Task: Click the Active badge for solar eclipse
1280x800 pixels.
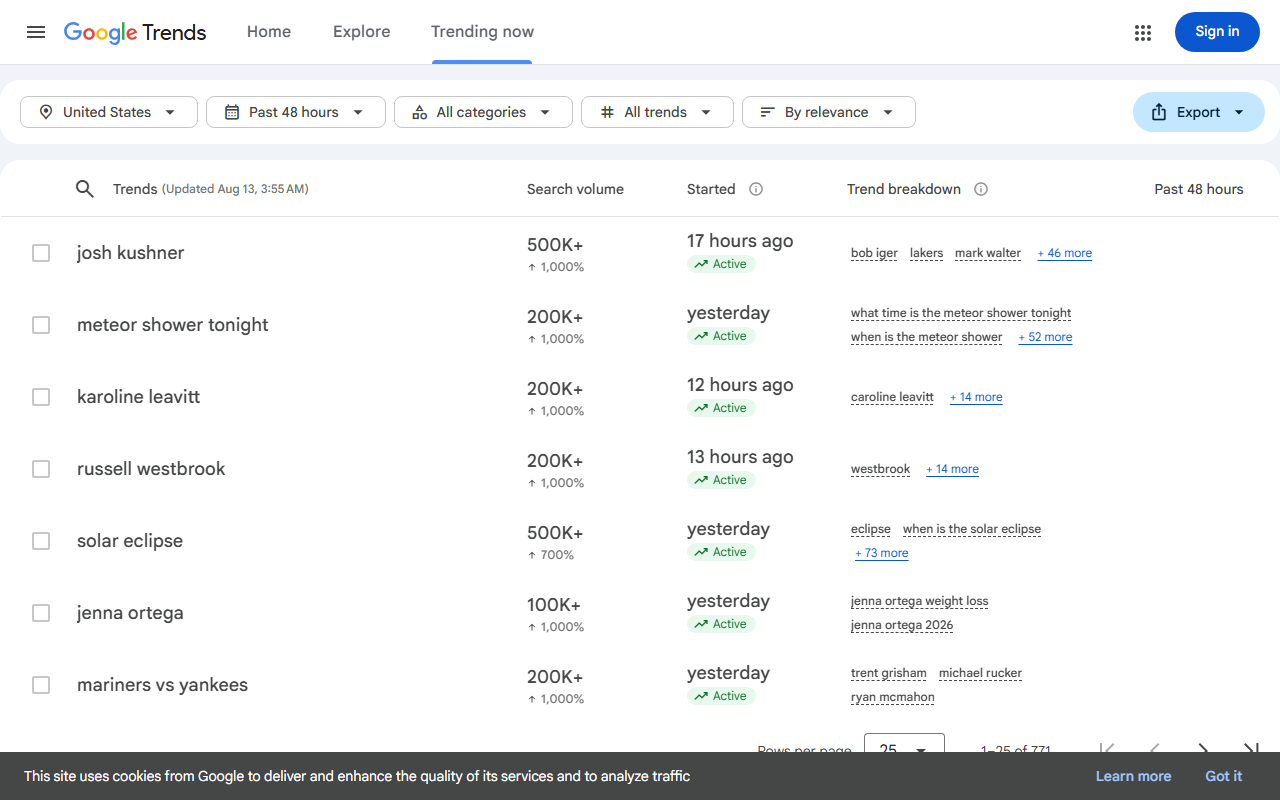Action: 721,552
